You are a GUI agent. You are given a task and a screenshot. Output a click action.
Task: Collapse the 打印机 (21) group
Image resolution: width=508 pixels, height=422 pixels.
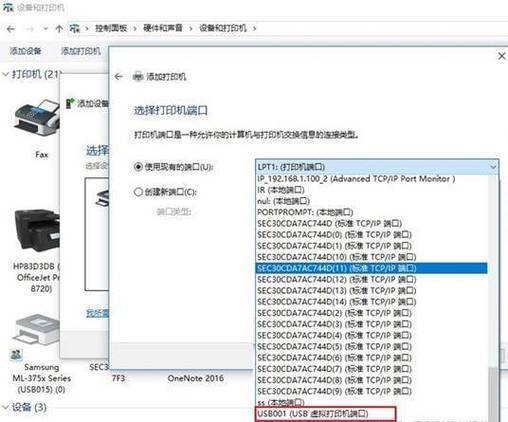coord(5,74)
